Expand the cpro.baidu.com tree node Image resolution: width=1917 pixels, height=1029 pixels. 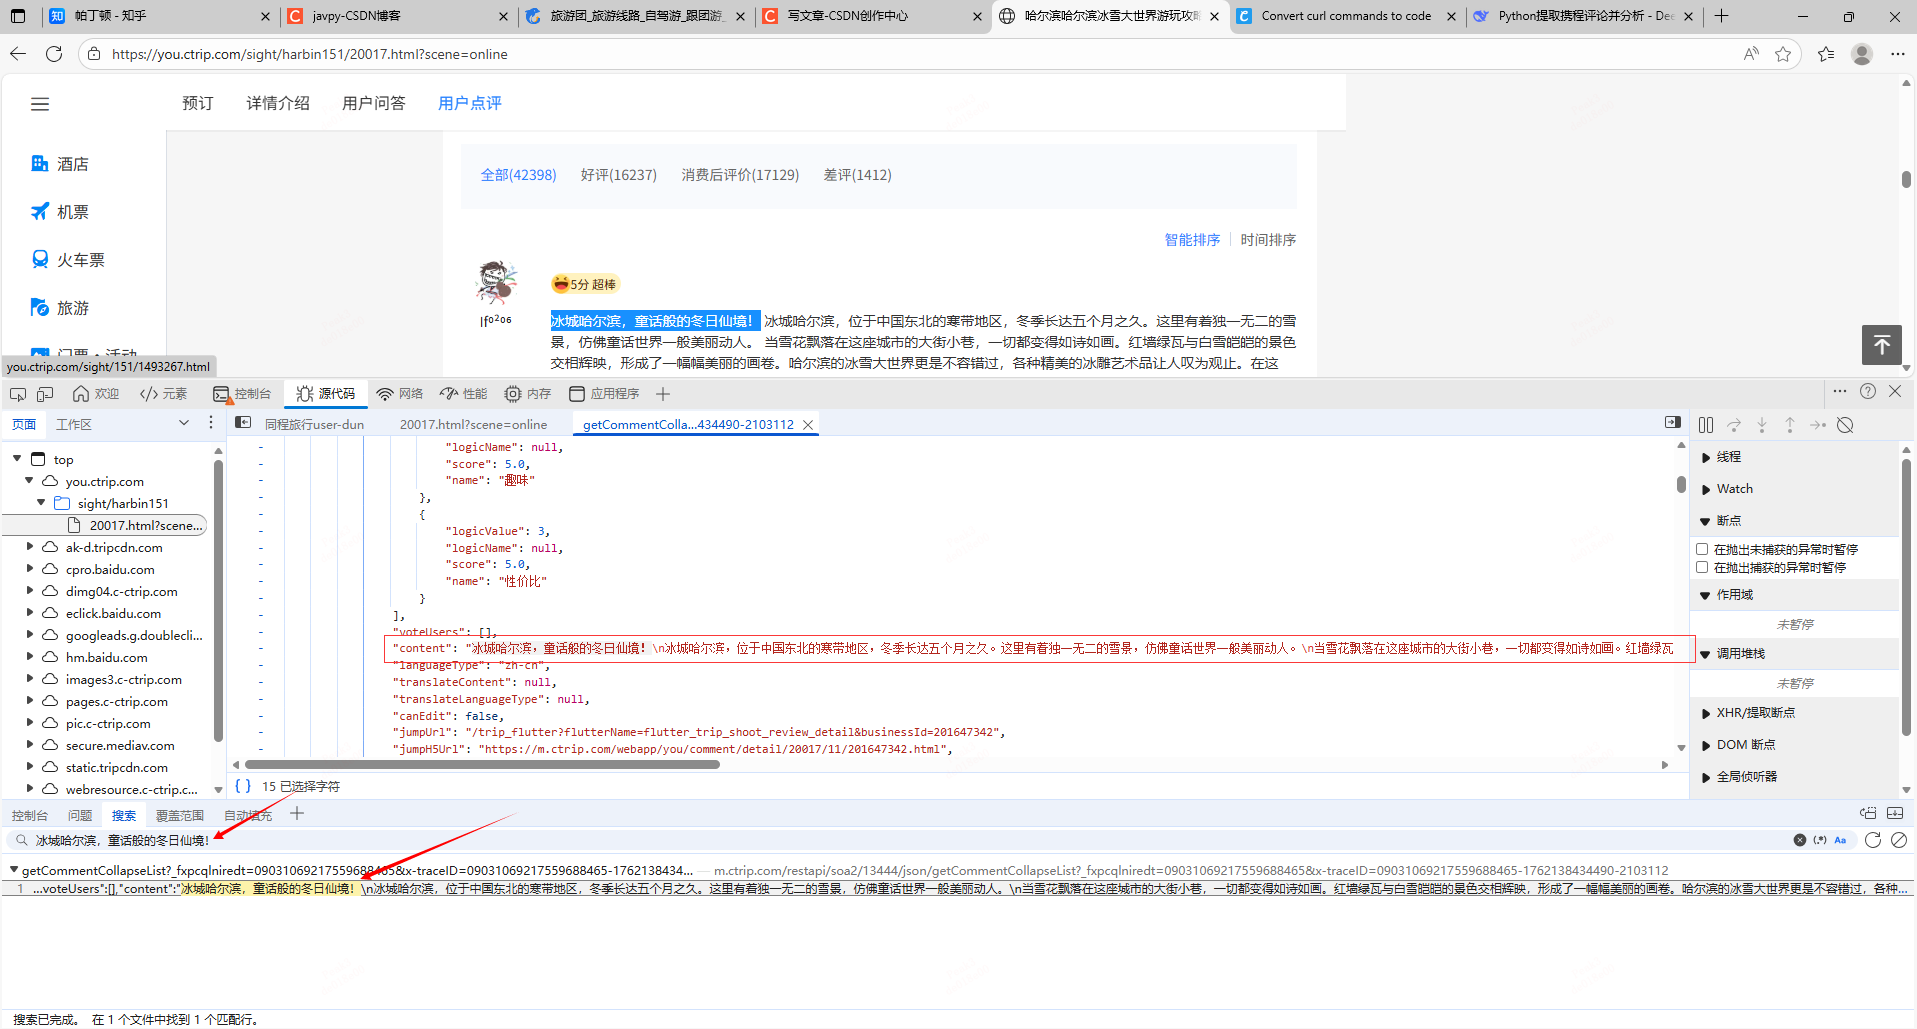click(29, 569)
